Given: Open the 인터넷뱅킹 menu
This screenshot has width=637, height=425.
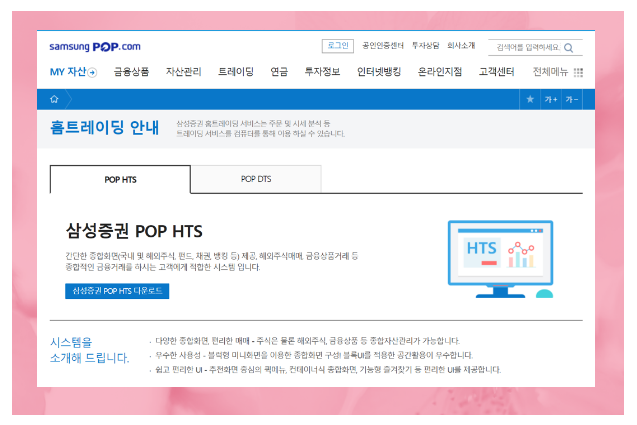Looking at the screenshot, I should click(379, 72).
